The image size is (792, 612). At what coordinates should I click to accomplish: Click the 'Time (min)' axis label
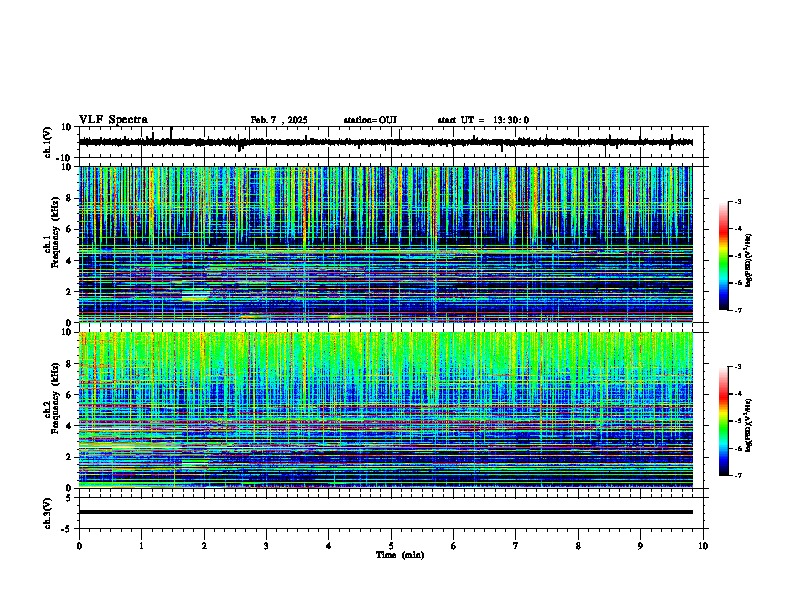click(400, 555)
